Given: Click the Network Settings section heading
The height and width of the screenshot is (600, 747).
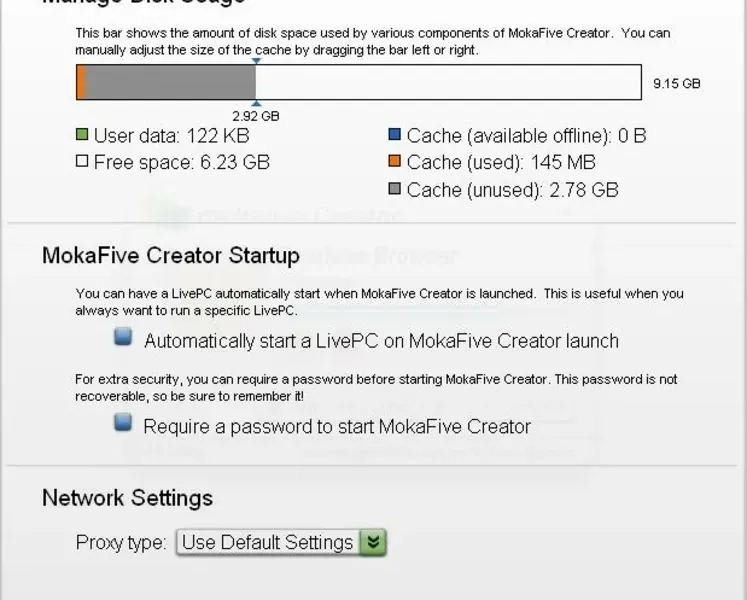Looking at the screenshot, I should click(127, 497).
